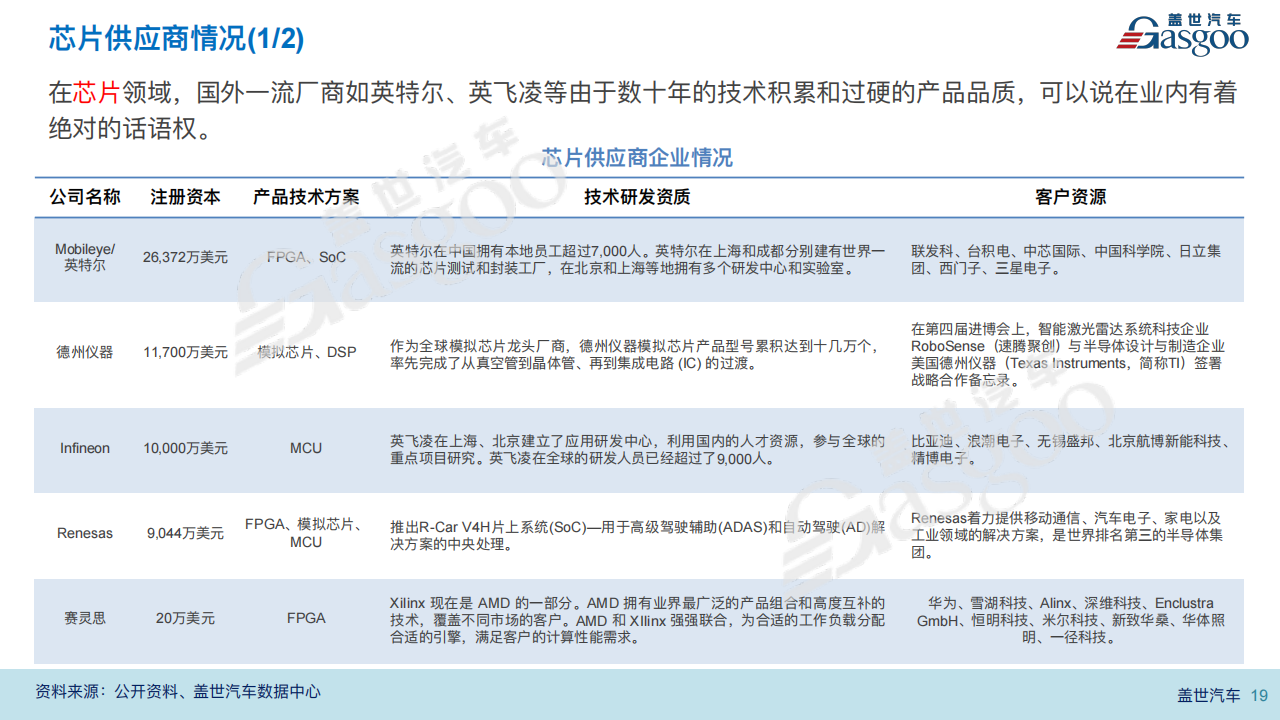Click the FPGA、SoC product cell
Image resolution: width=1280 pixels, height=720 pixels.
306,258
